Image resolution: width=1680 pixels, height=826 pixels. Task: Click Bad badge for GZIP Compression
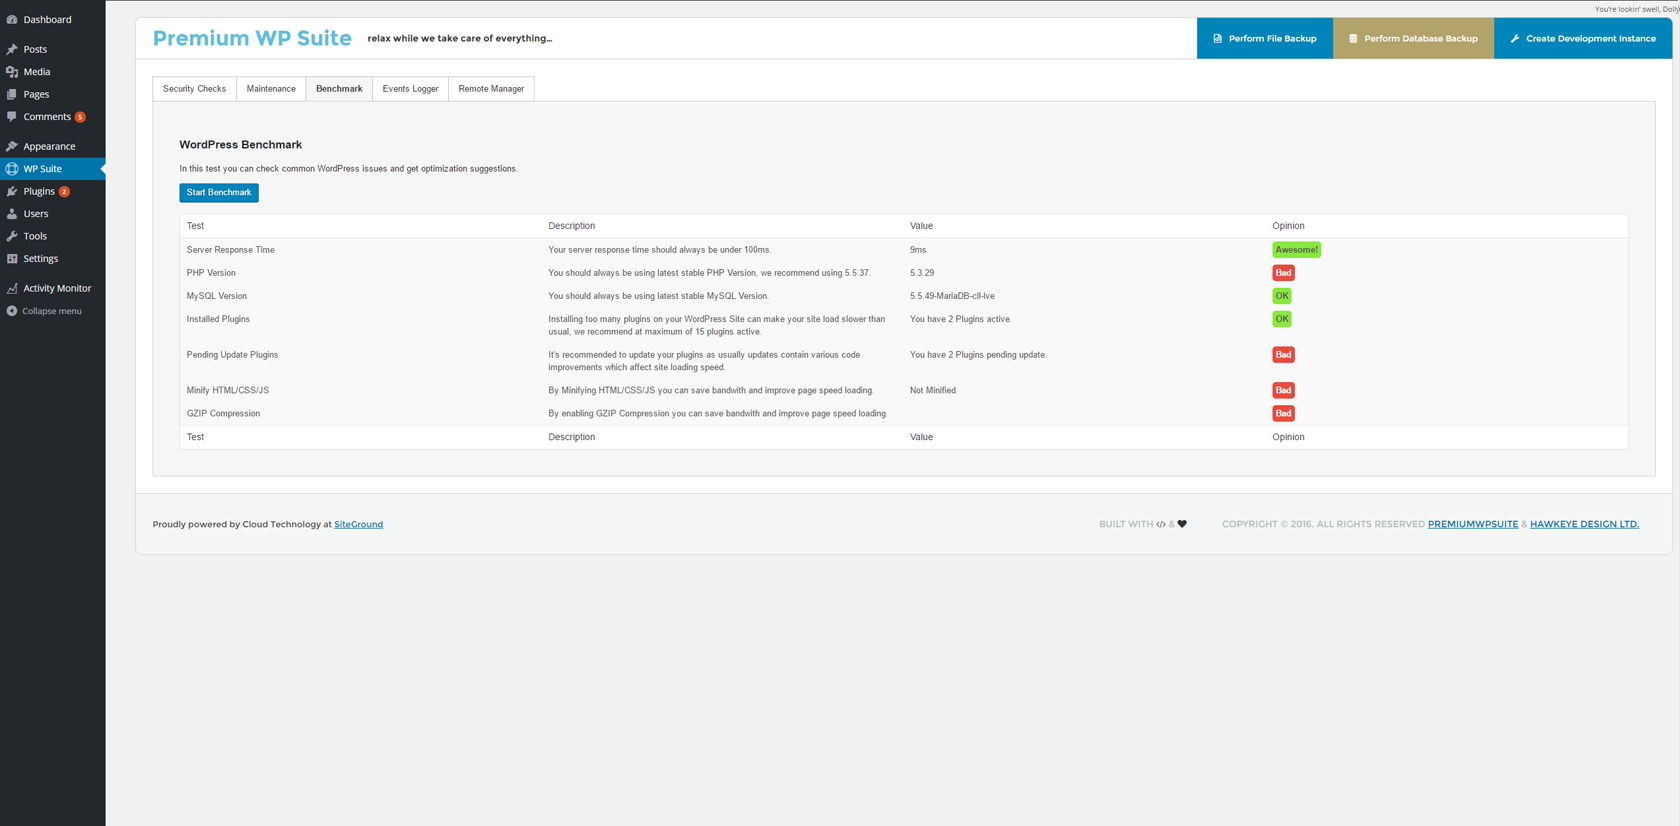pyautogui.click(x=1283, y=413)
